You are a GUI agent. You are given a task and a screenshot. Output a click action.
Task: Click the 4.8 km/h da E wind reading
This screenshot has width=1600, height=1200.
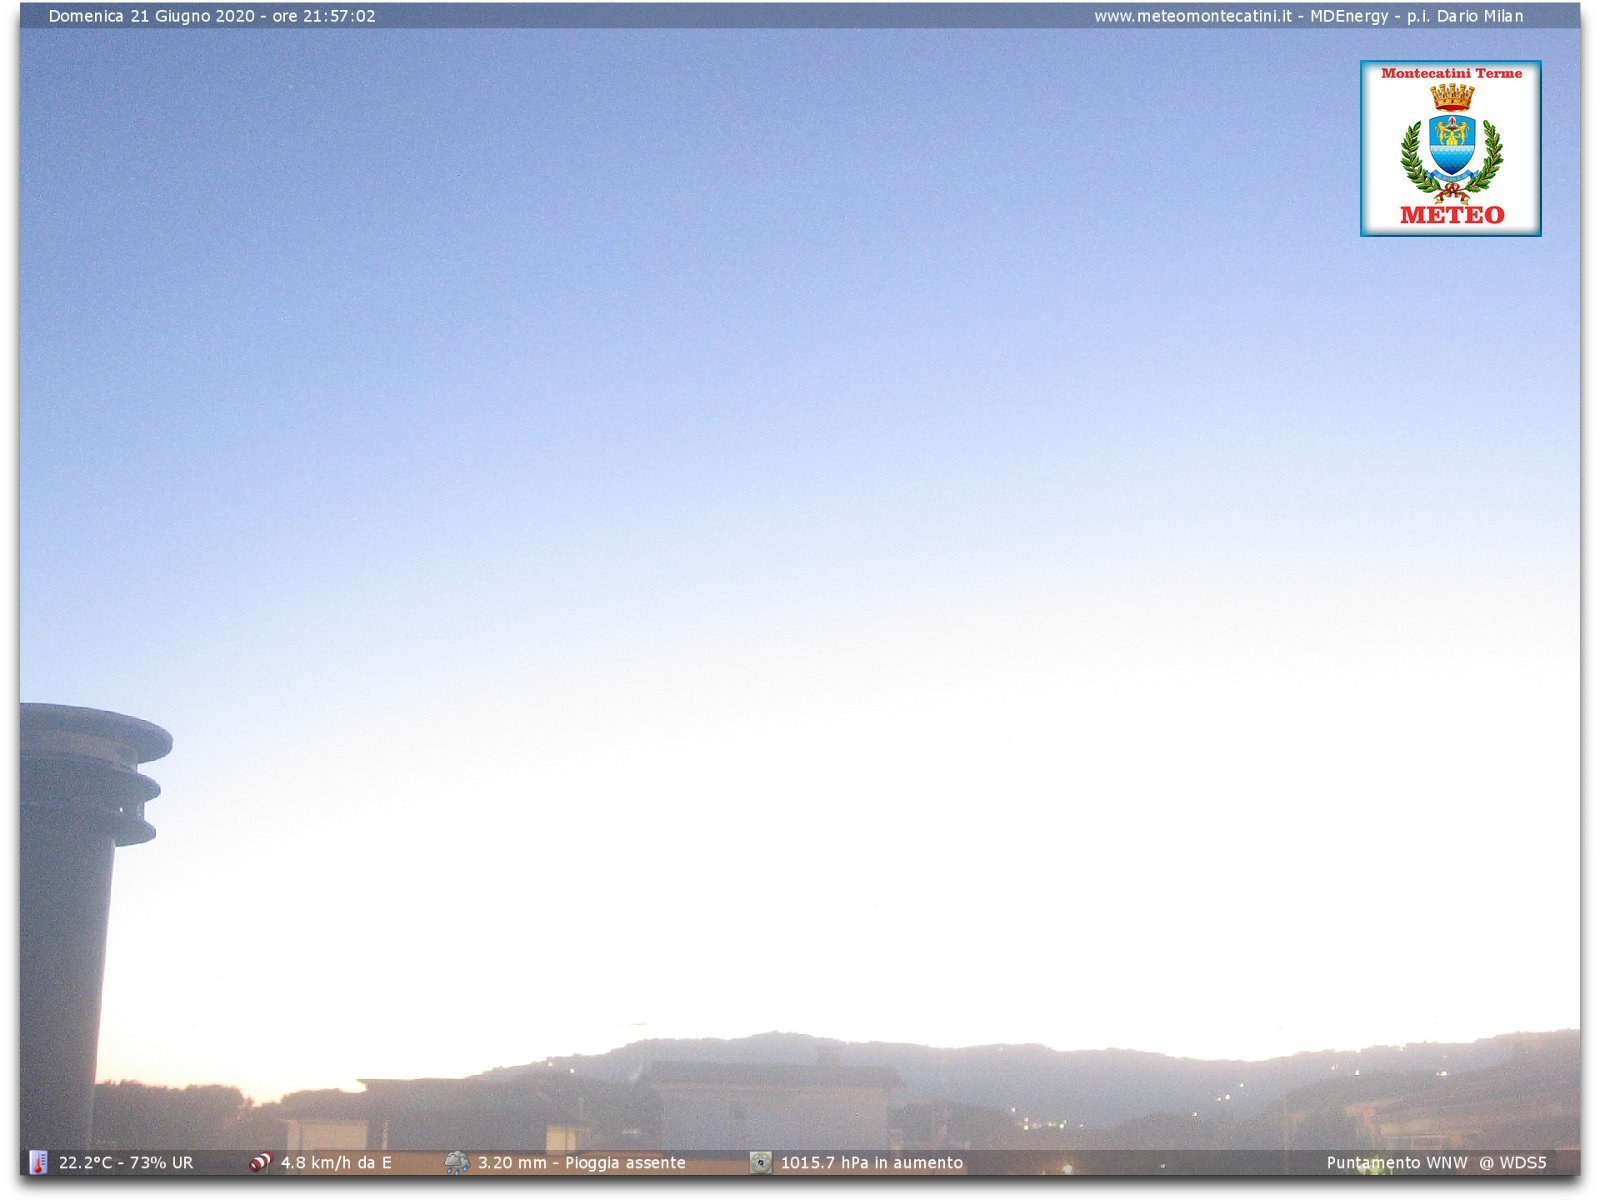(x=336, y=1163)
